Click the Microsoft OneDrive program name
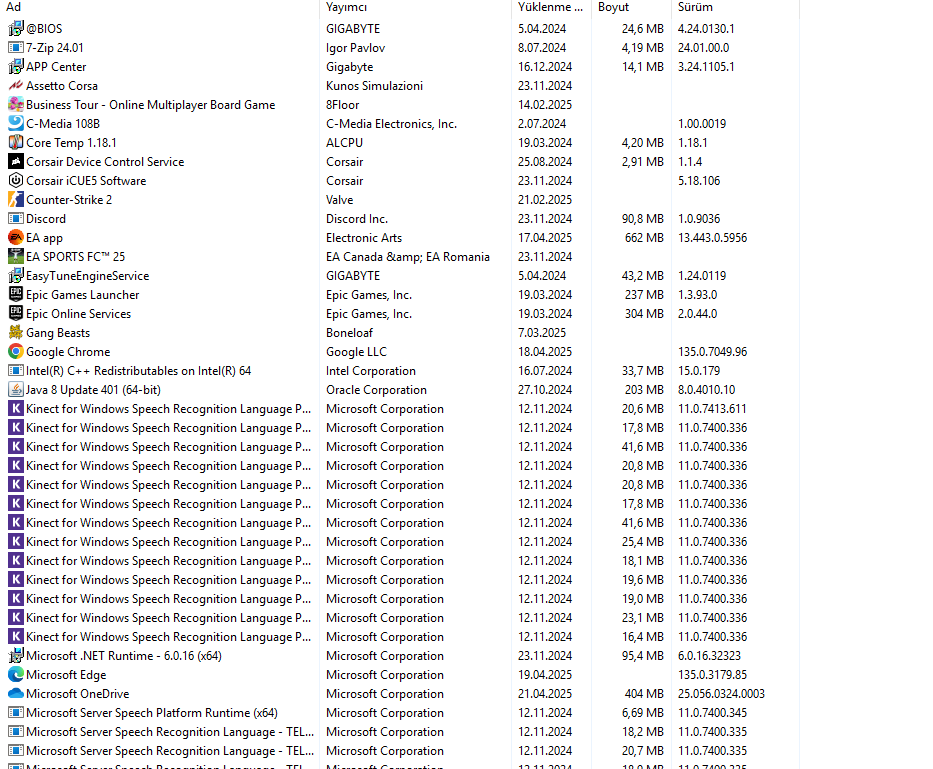 click(78, 694)
